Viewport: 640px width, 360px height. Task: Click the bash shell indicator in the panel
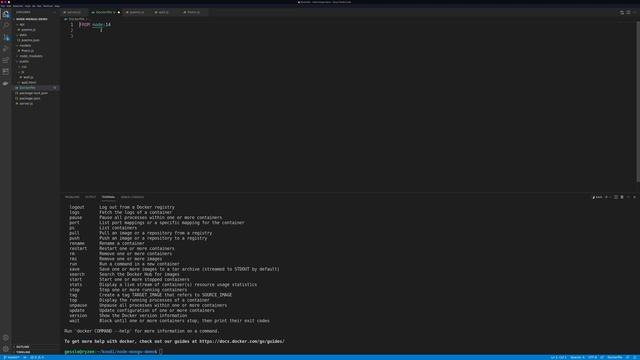pyautogui.click(x=598, y=197)
